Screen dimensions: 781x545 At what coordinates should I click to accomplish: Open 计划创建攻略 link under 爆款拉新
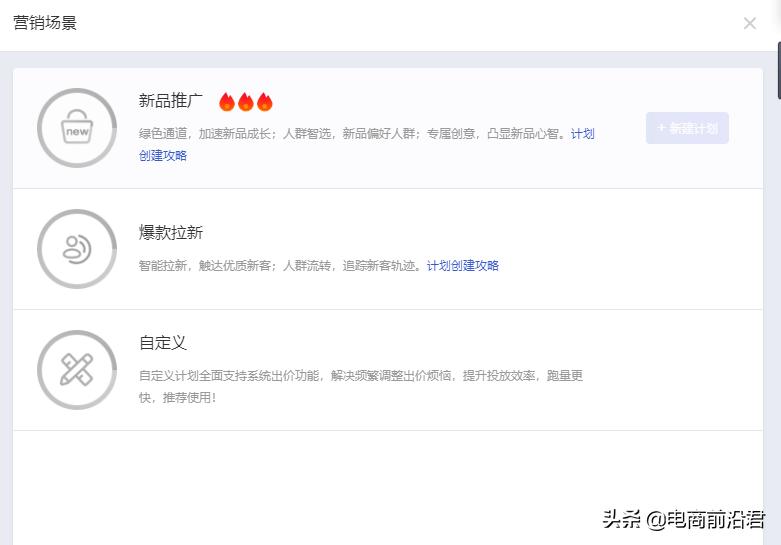tap(463, 266)
